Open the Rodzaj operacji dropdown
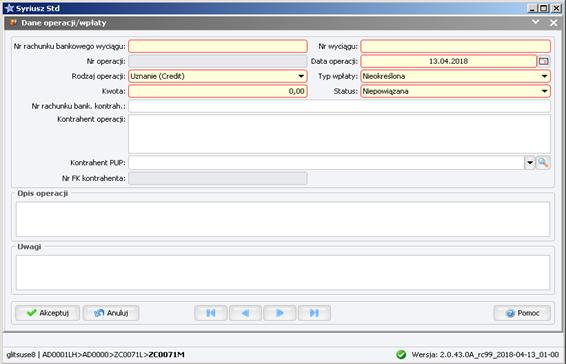Viewport: 566px width, 364px height. tap(301, 76)
